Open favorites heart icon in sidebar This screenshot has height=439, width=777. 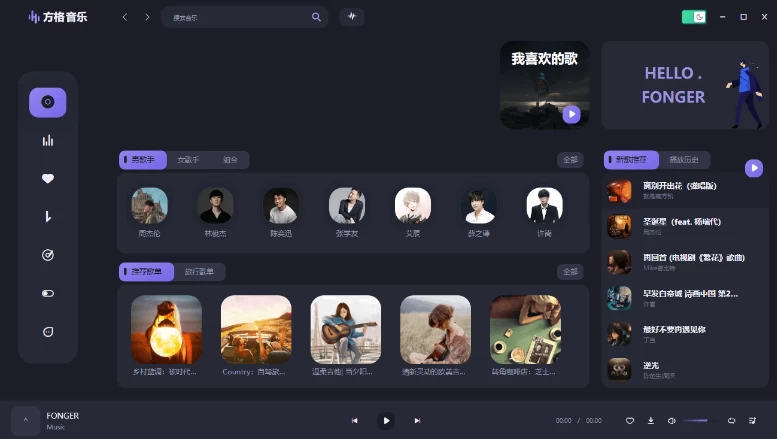[x=47, y=179]
